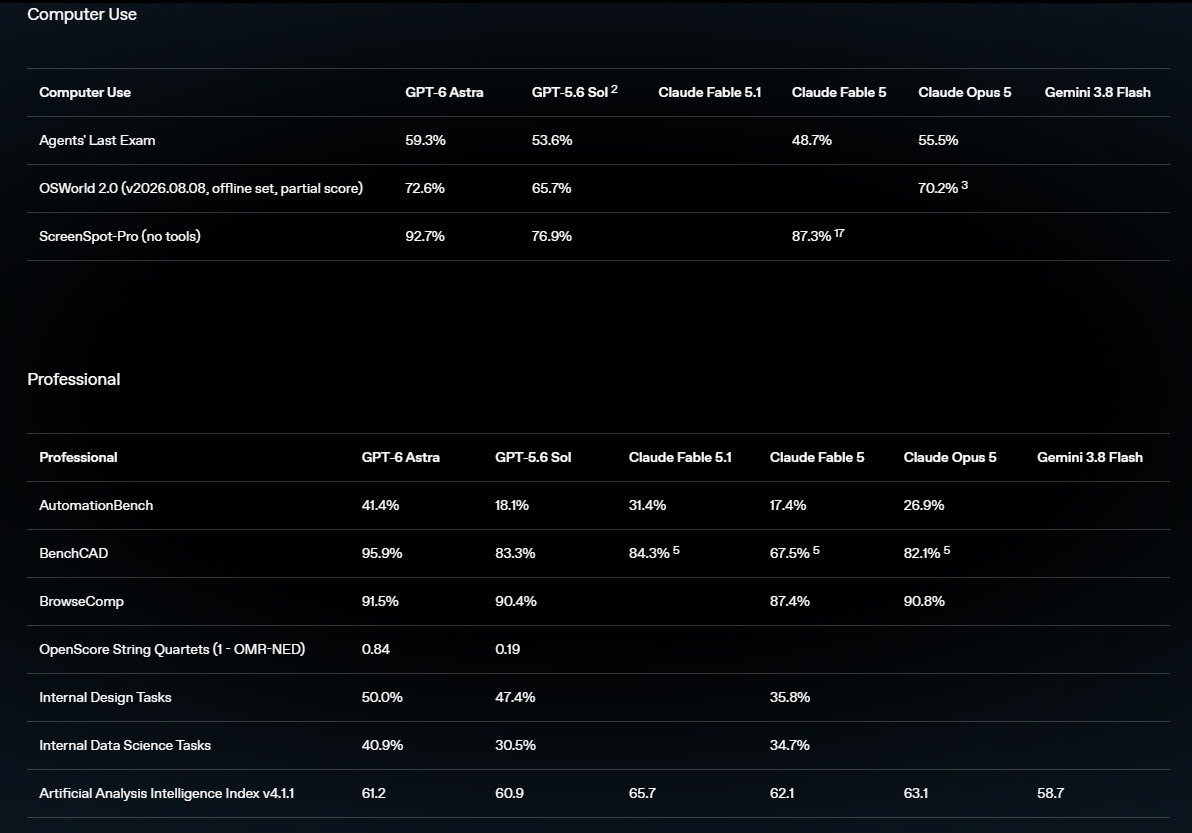Open footnote 5 beside the 82.1% BenchCAD score
Screen dimensions: 1192x833
point(947,550)
